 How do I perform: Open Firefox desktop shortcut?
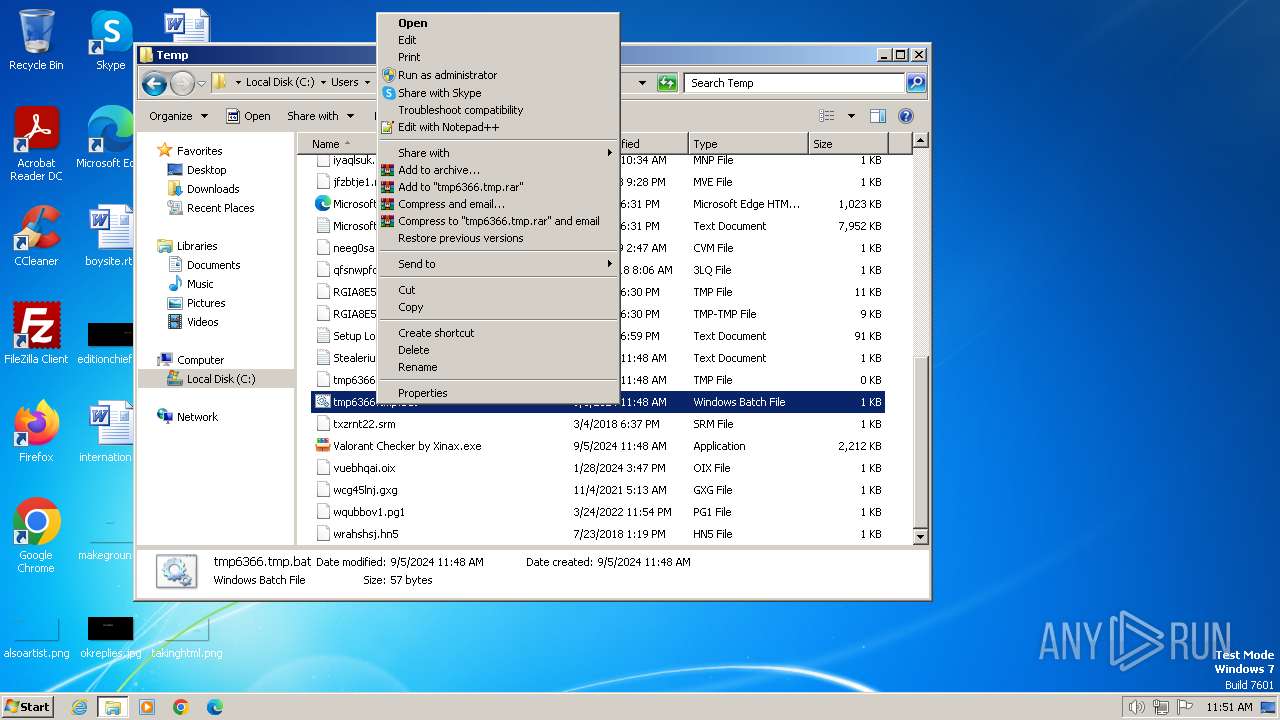(x=36, y=432)
